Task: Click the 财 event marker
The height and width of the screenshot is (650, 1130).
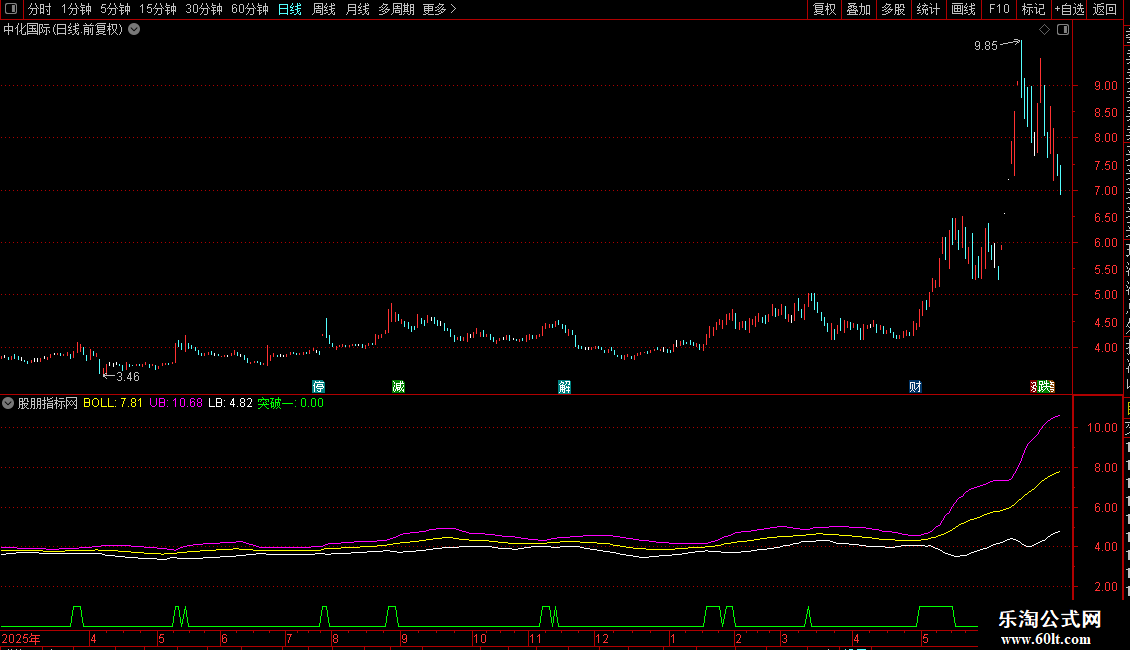Action: [915, 387]
